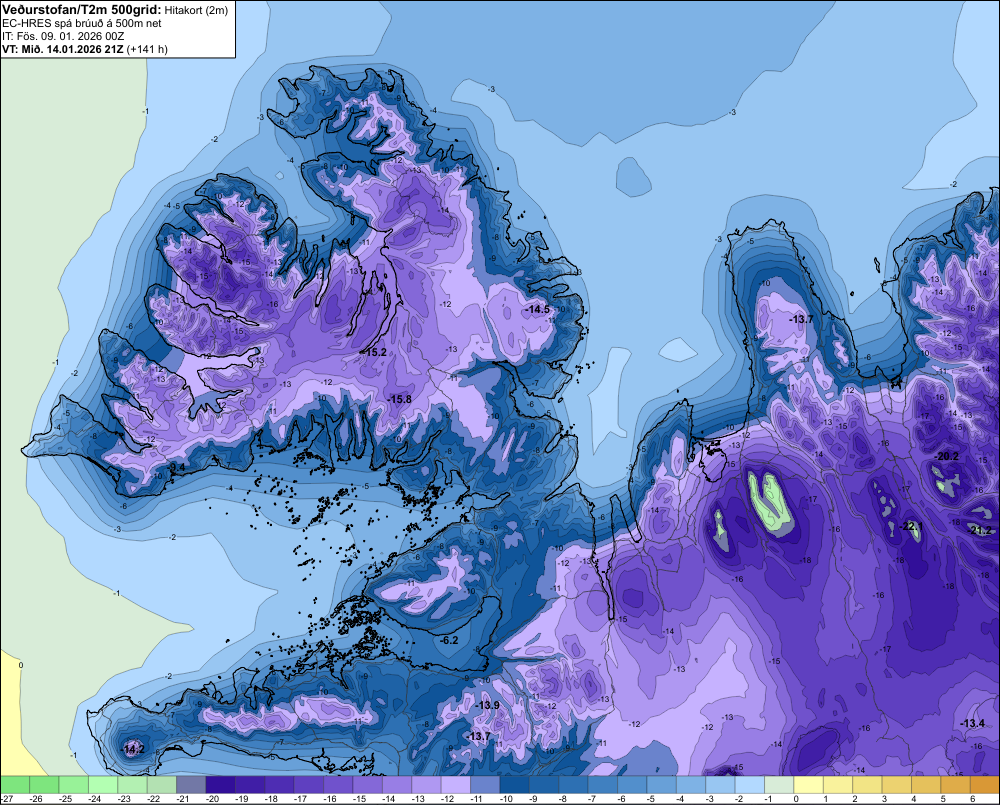Click the -24 label on the legend
This screenshot has height=805, width=1000.
tap(95, 799)
